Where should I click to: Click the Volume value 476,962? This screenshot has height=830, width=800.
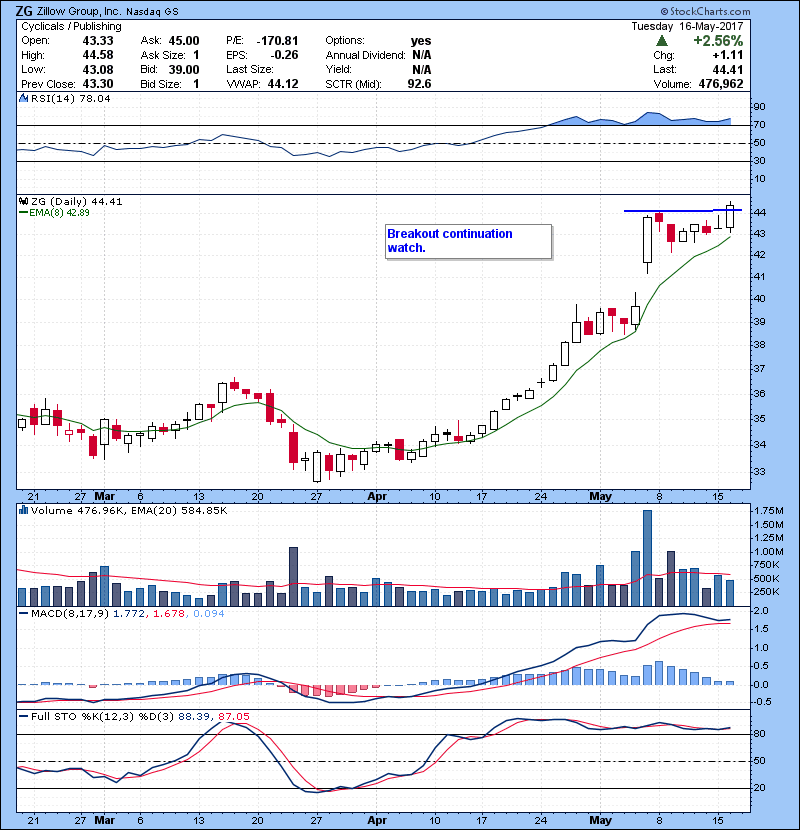721,84
